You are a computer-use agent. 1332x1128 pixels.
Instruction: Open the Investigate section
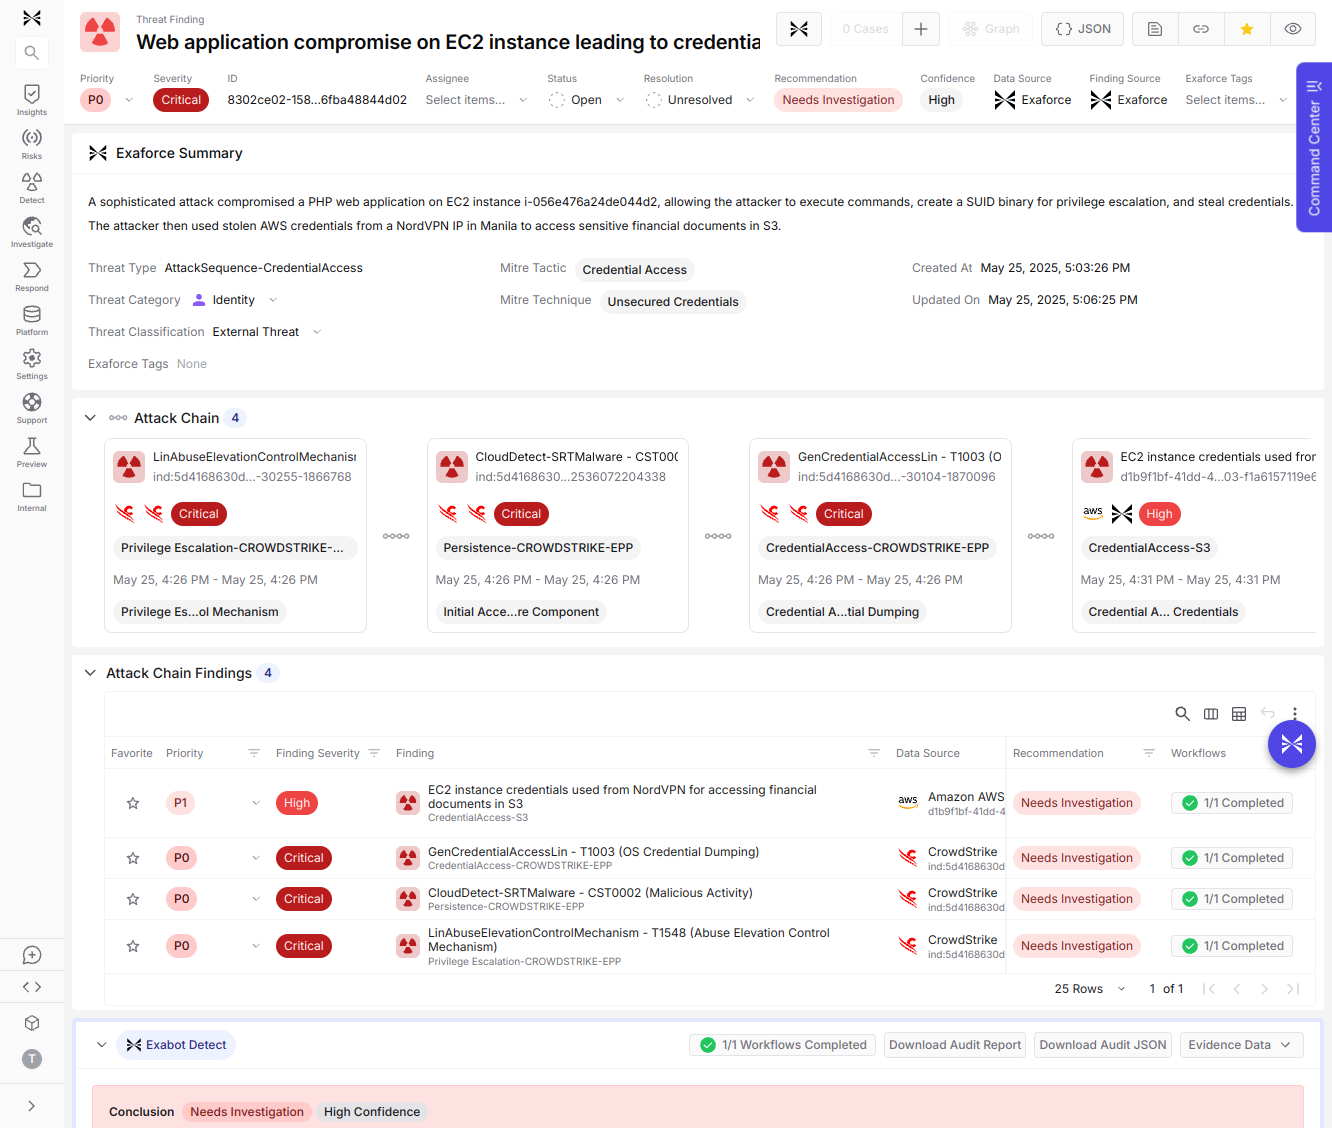32,231
